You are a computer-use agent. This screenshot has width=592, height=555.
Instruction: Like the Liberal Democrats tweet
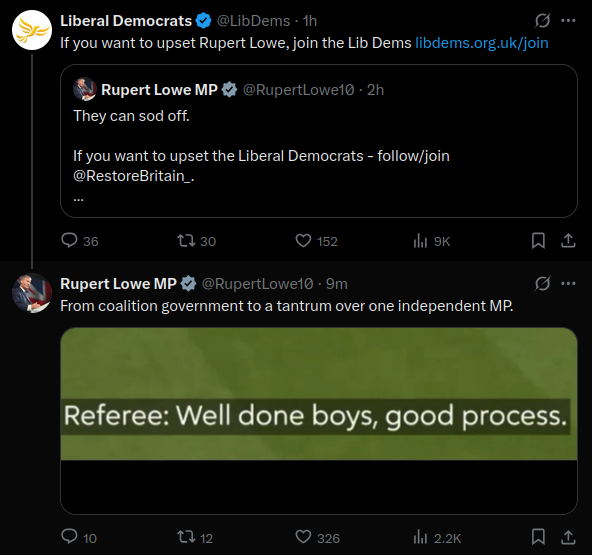coord(316,241)
